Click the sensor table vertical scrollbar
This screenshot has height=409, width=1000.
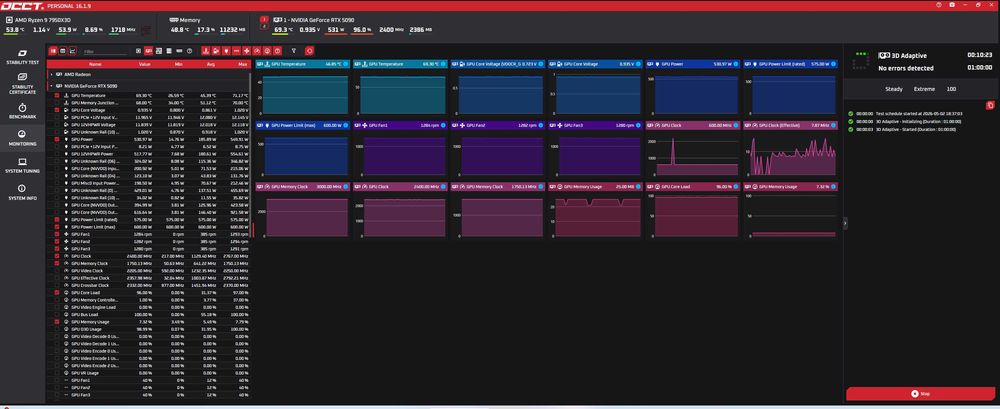(251, 153)
